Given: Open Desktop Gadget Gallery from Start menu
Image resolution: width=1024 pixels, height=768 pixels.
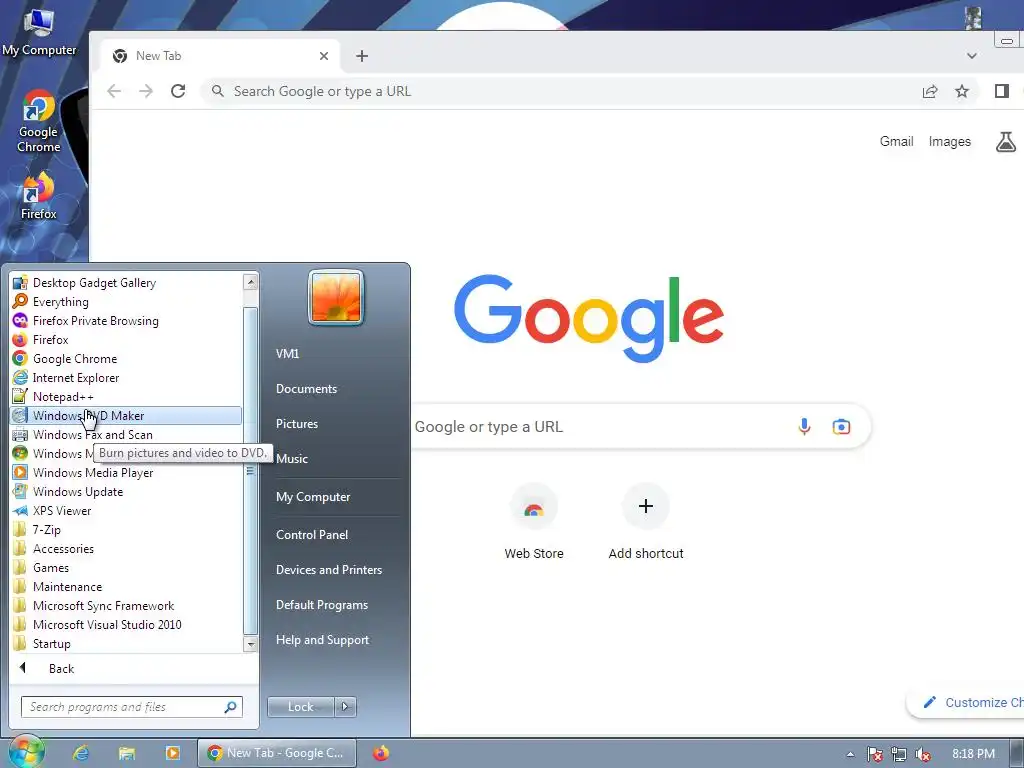Looking at the screenshot, I should pyautogui.click(x=126, y=283).
